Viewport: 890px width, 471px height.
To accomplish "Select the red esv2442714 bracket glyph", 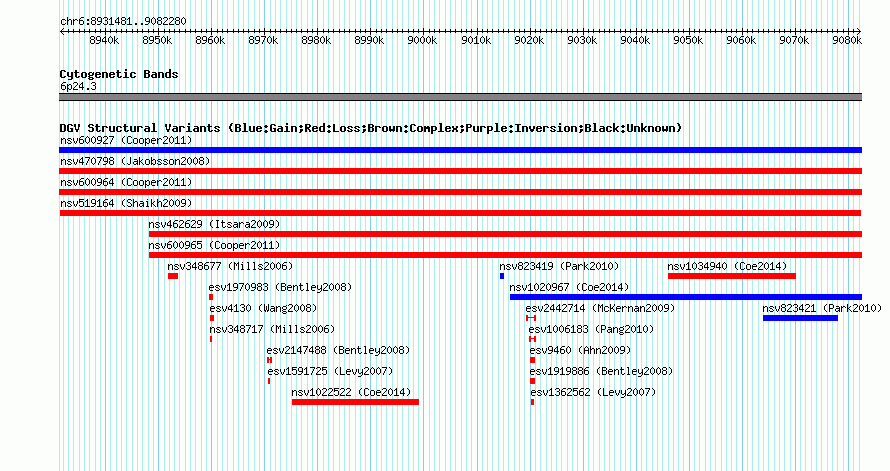I will 531,318.
